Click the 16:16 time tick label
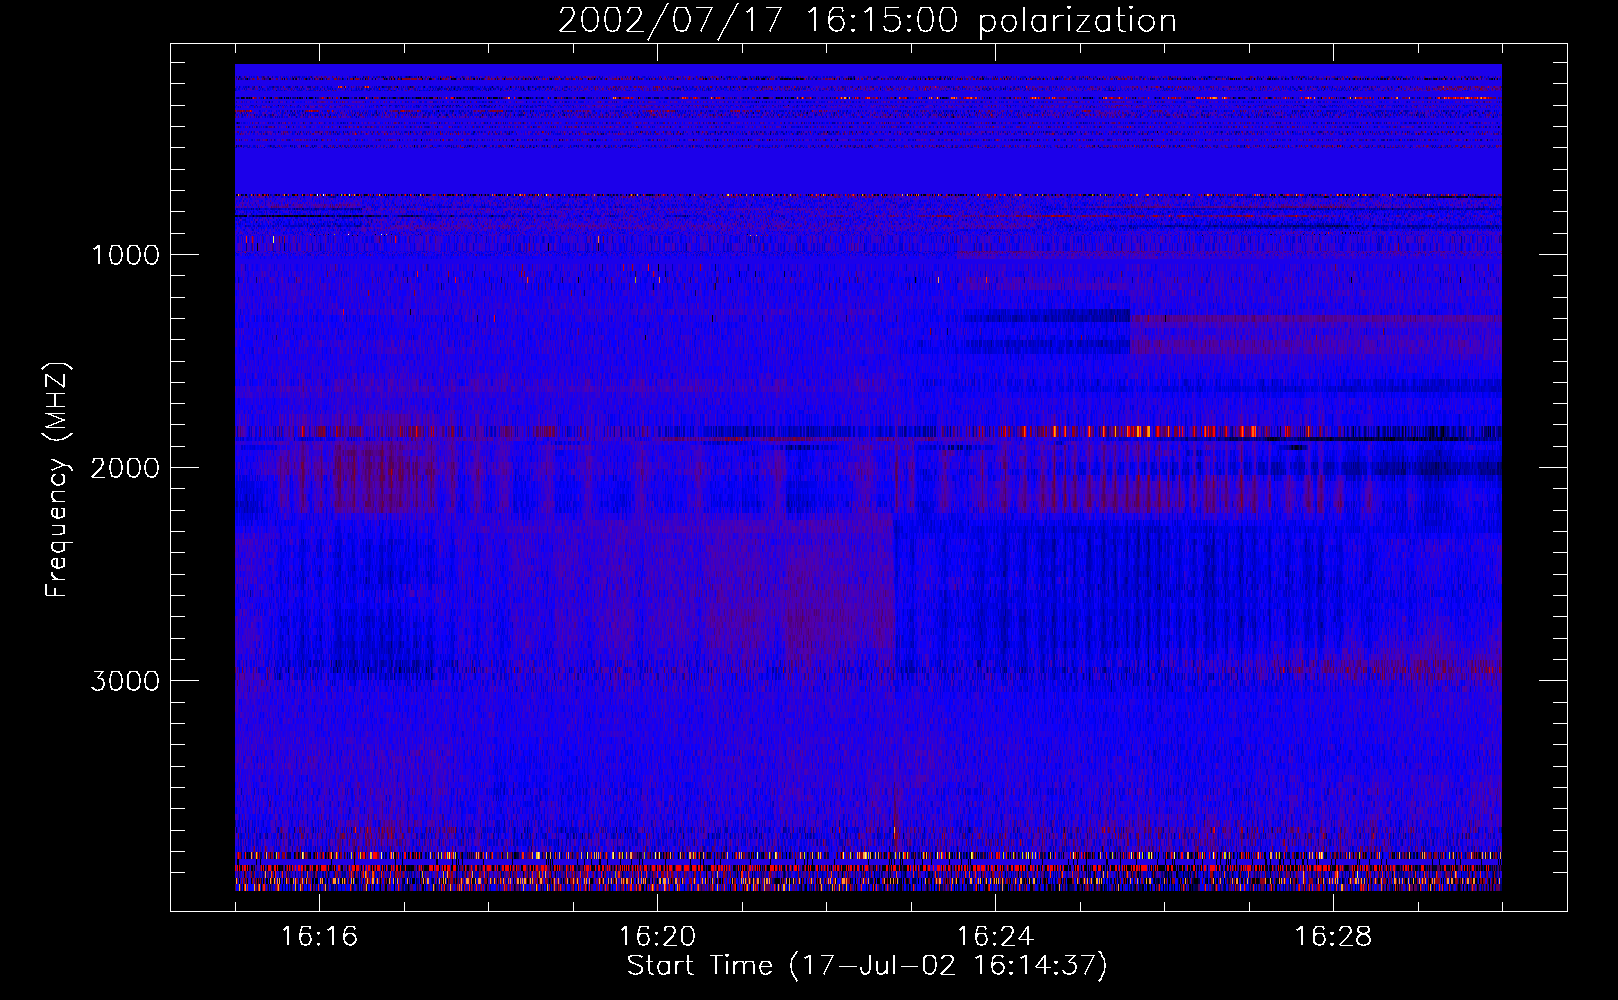Viewport: 1618px width, 1000px height. [319, 937]
